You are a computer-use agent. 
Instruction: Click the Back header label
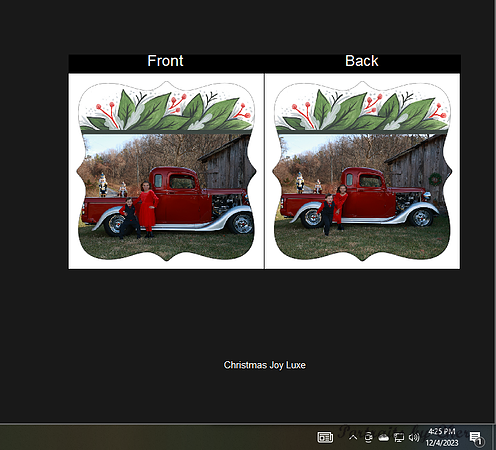(362, 61)
